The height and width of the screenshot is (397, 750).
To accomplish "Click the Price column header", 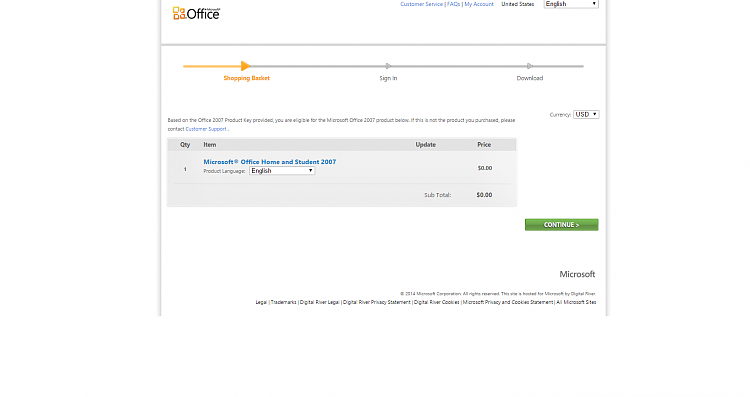I will point(484,144).
